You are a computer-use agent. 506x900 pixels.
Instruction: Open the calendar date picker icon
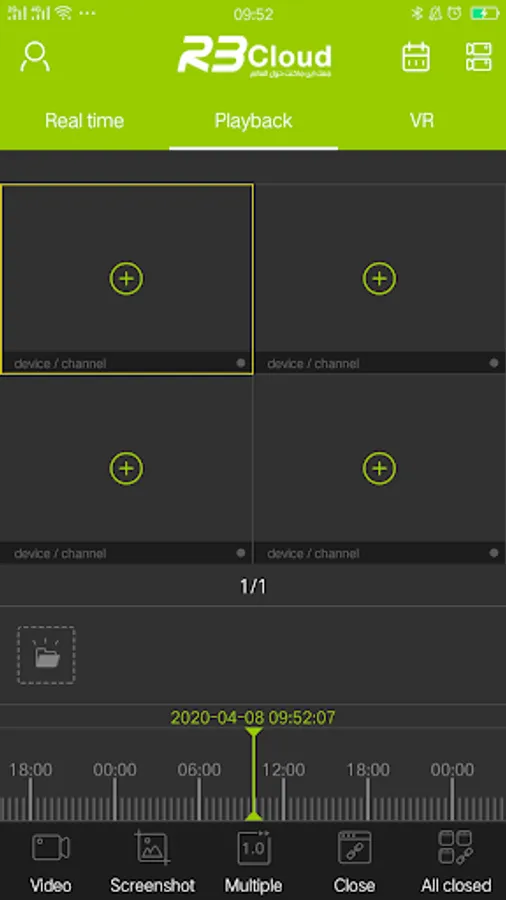[x=416, y=57]
